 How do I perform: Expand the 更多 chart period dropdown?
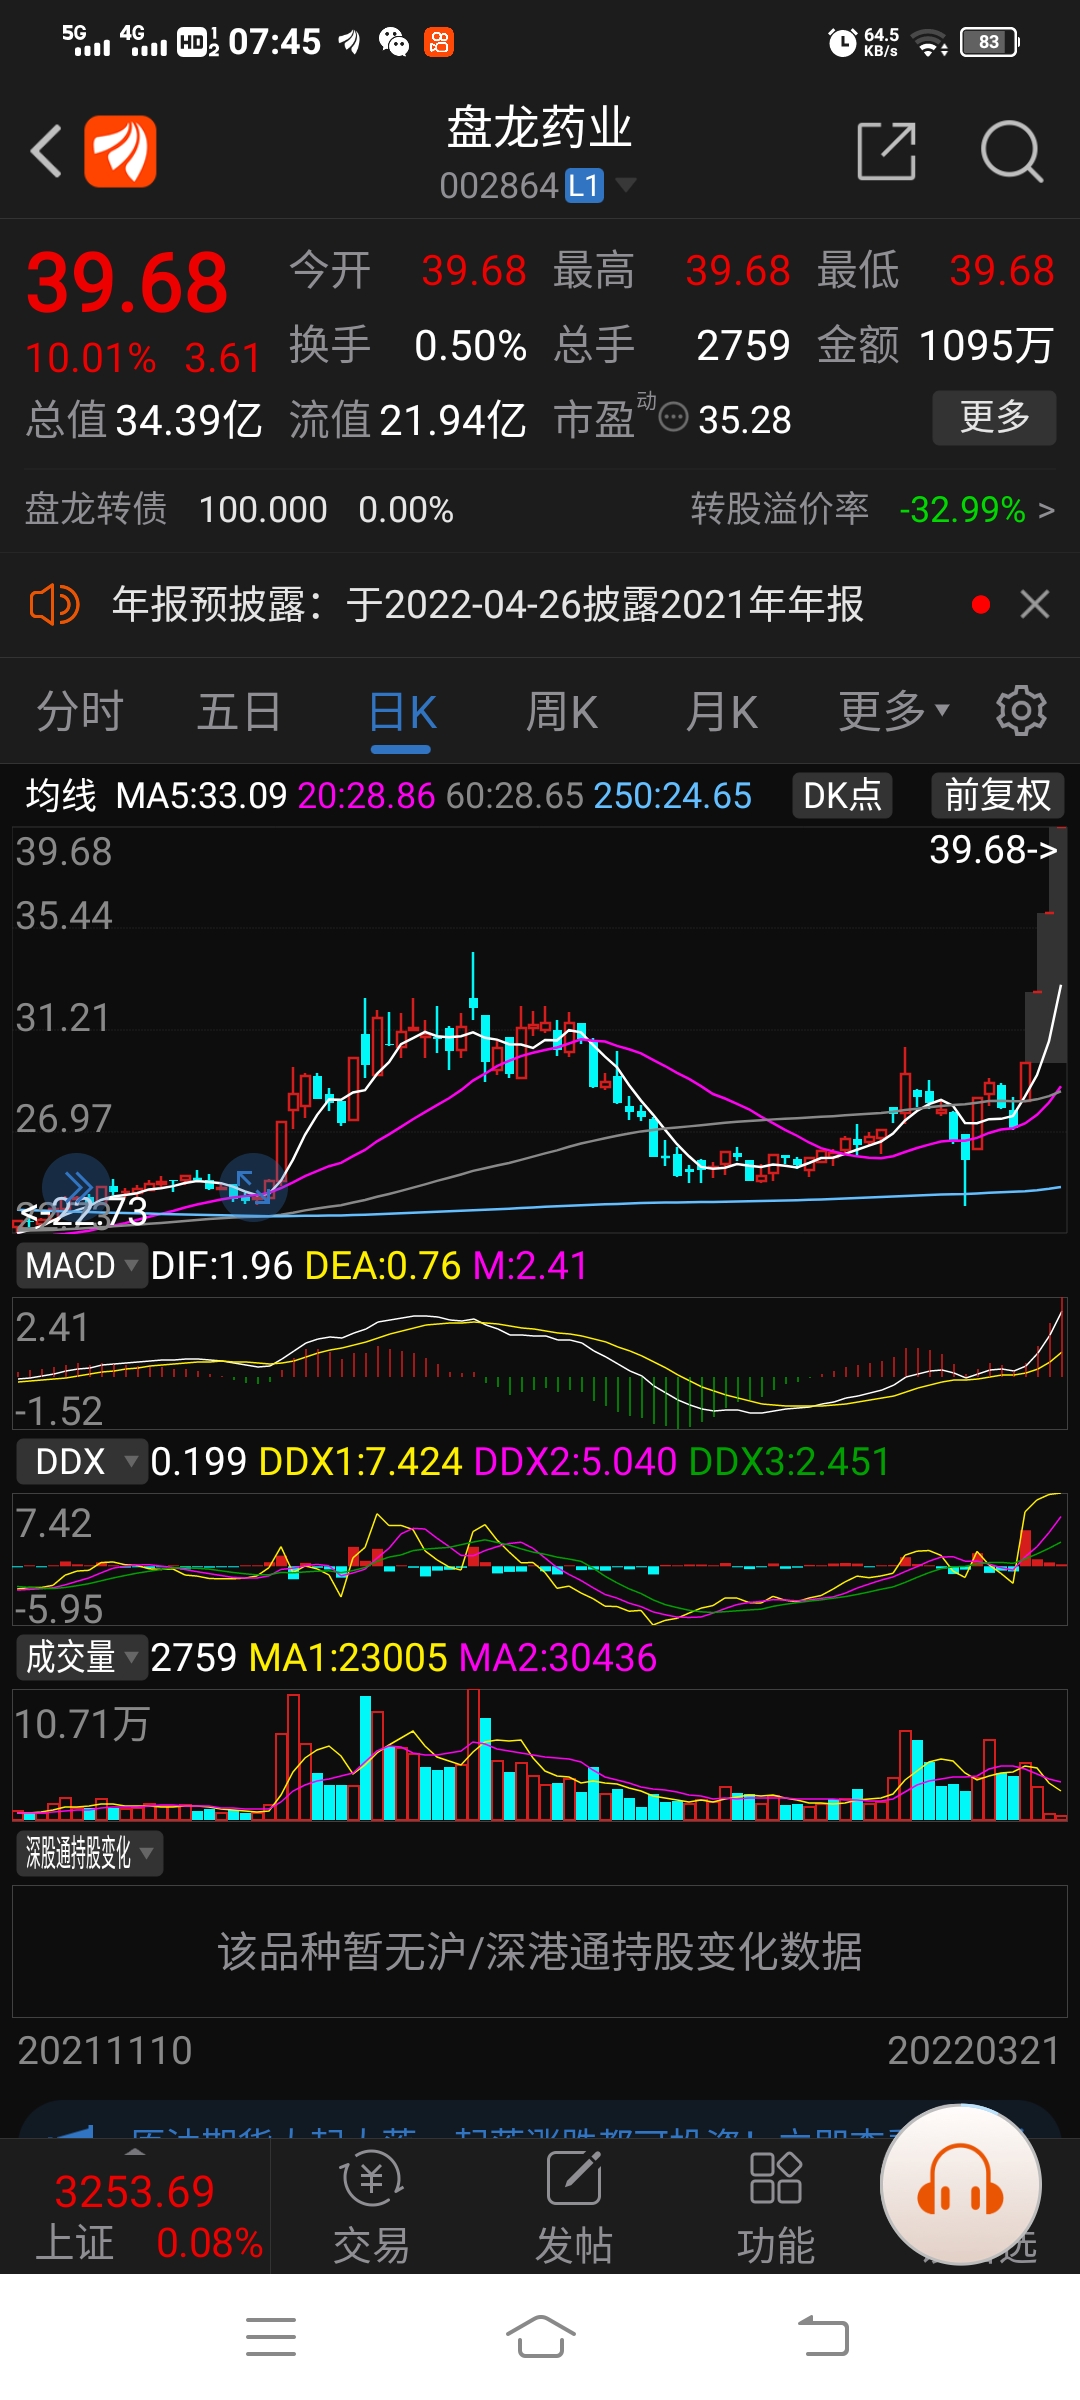tap(894, 712)
